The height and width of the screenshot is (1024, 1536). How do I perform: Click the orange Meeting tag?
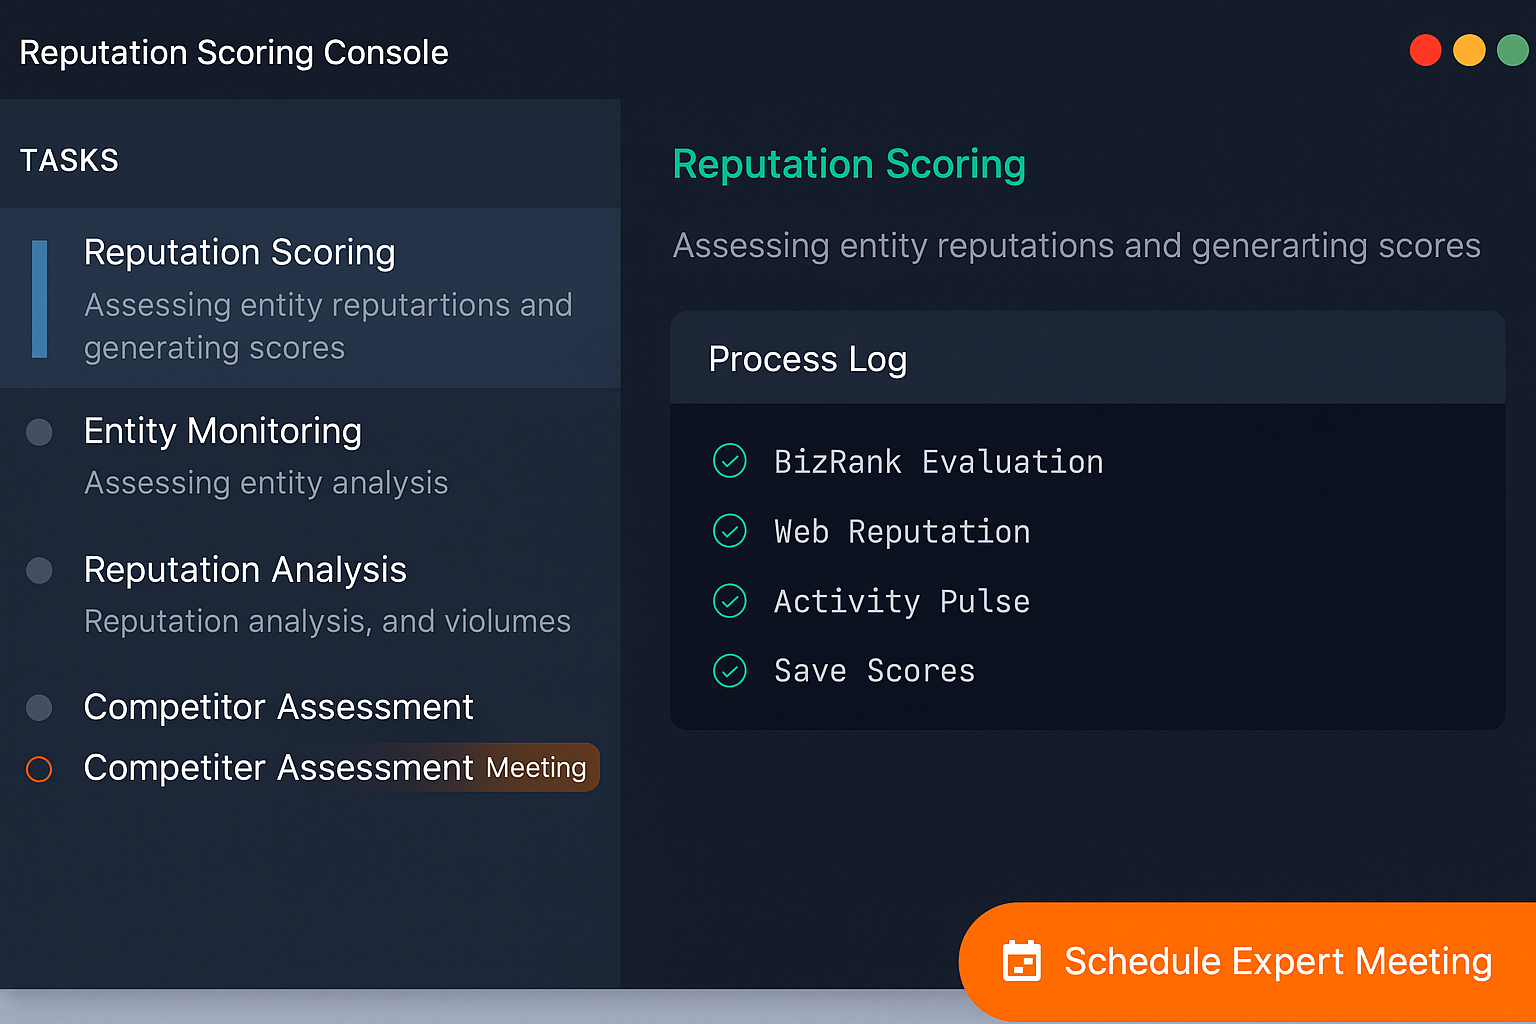[x=536, y=768]
